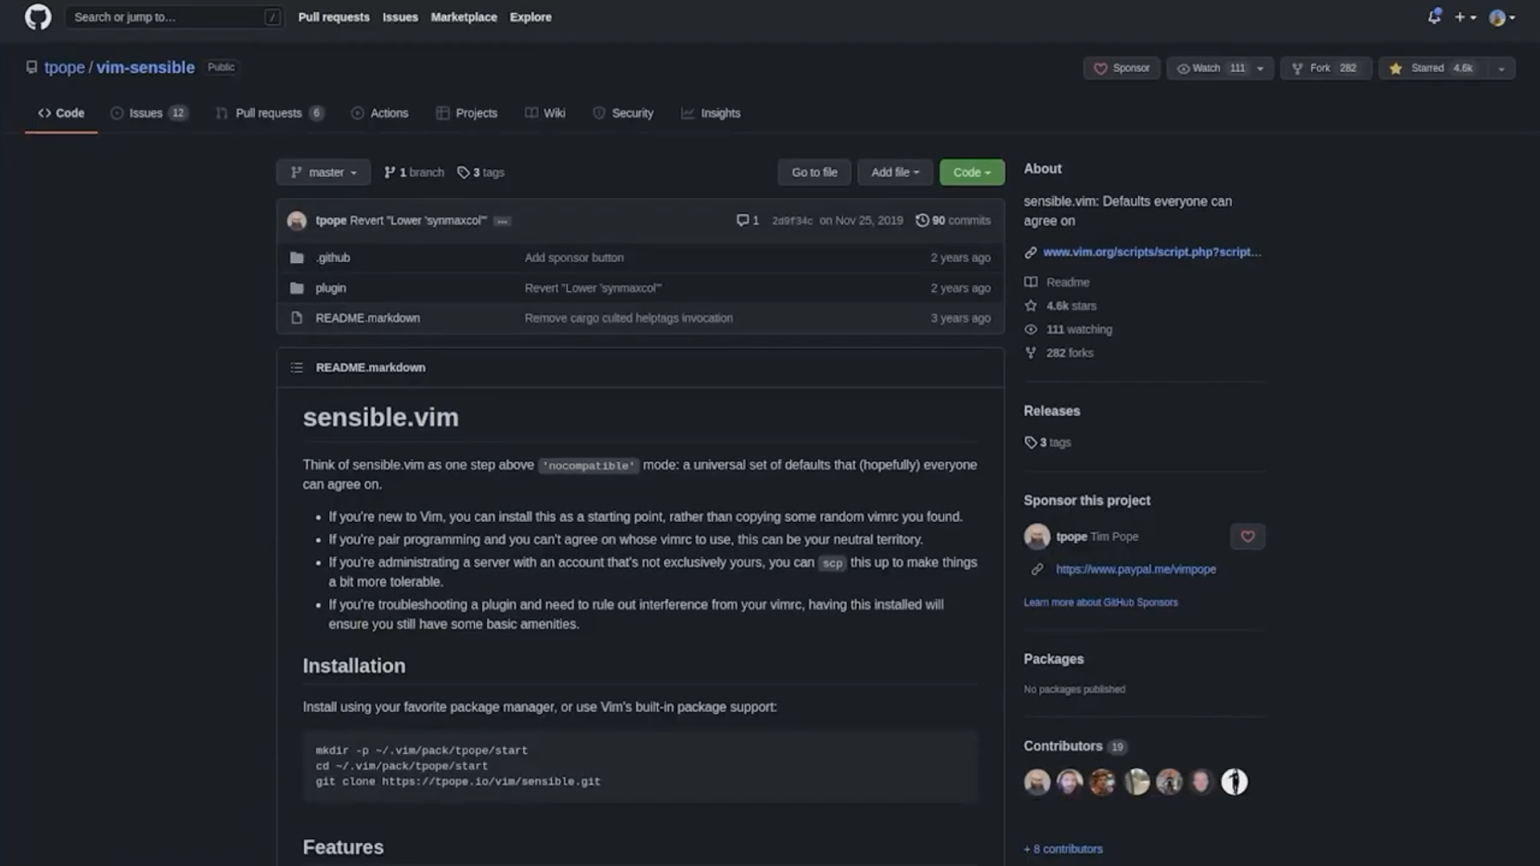Image resolution: width=1540 pixels, height=866 pixels.
Task: Click the heart sponsor button beside tpope
Action: click(1247, 536)
